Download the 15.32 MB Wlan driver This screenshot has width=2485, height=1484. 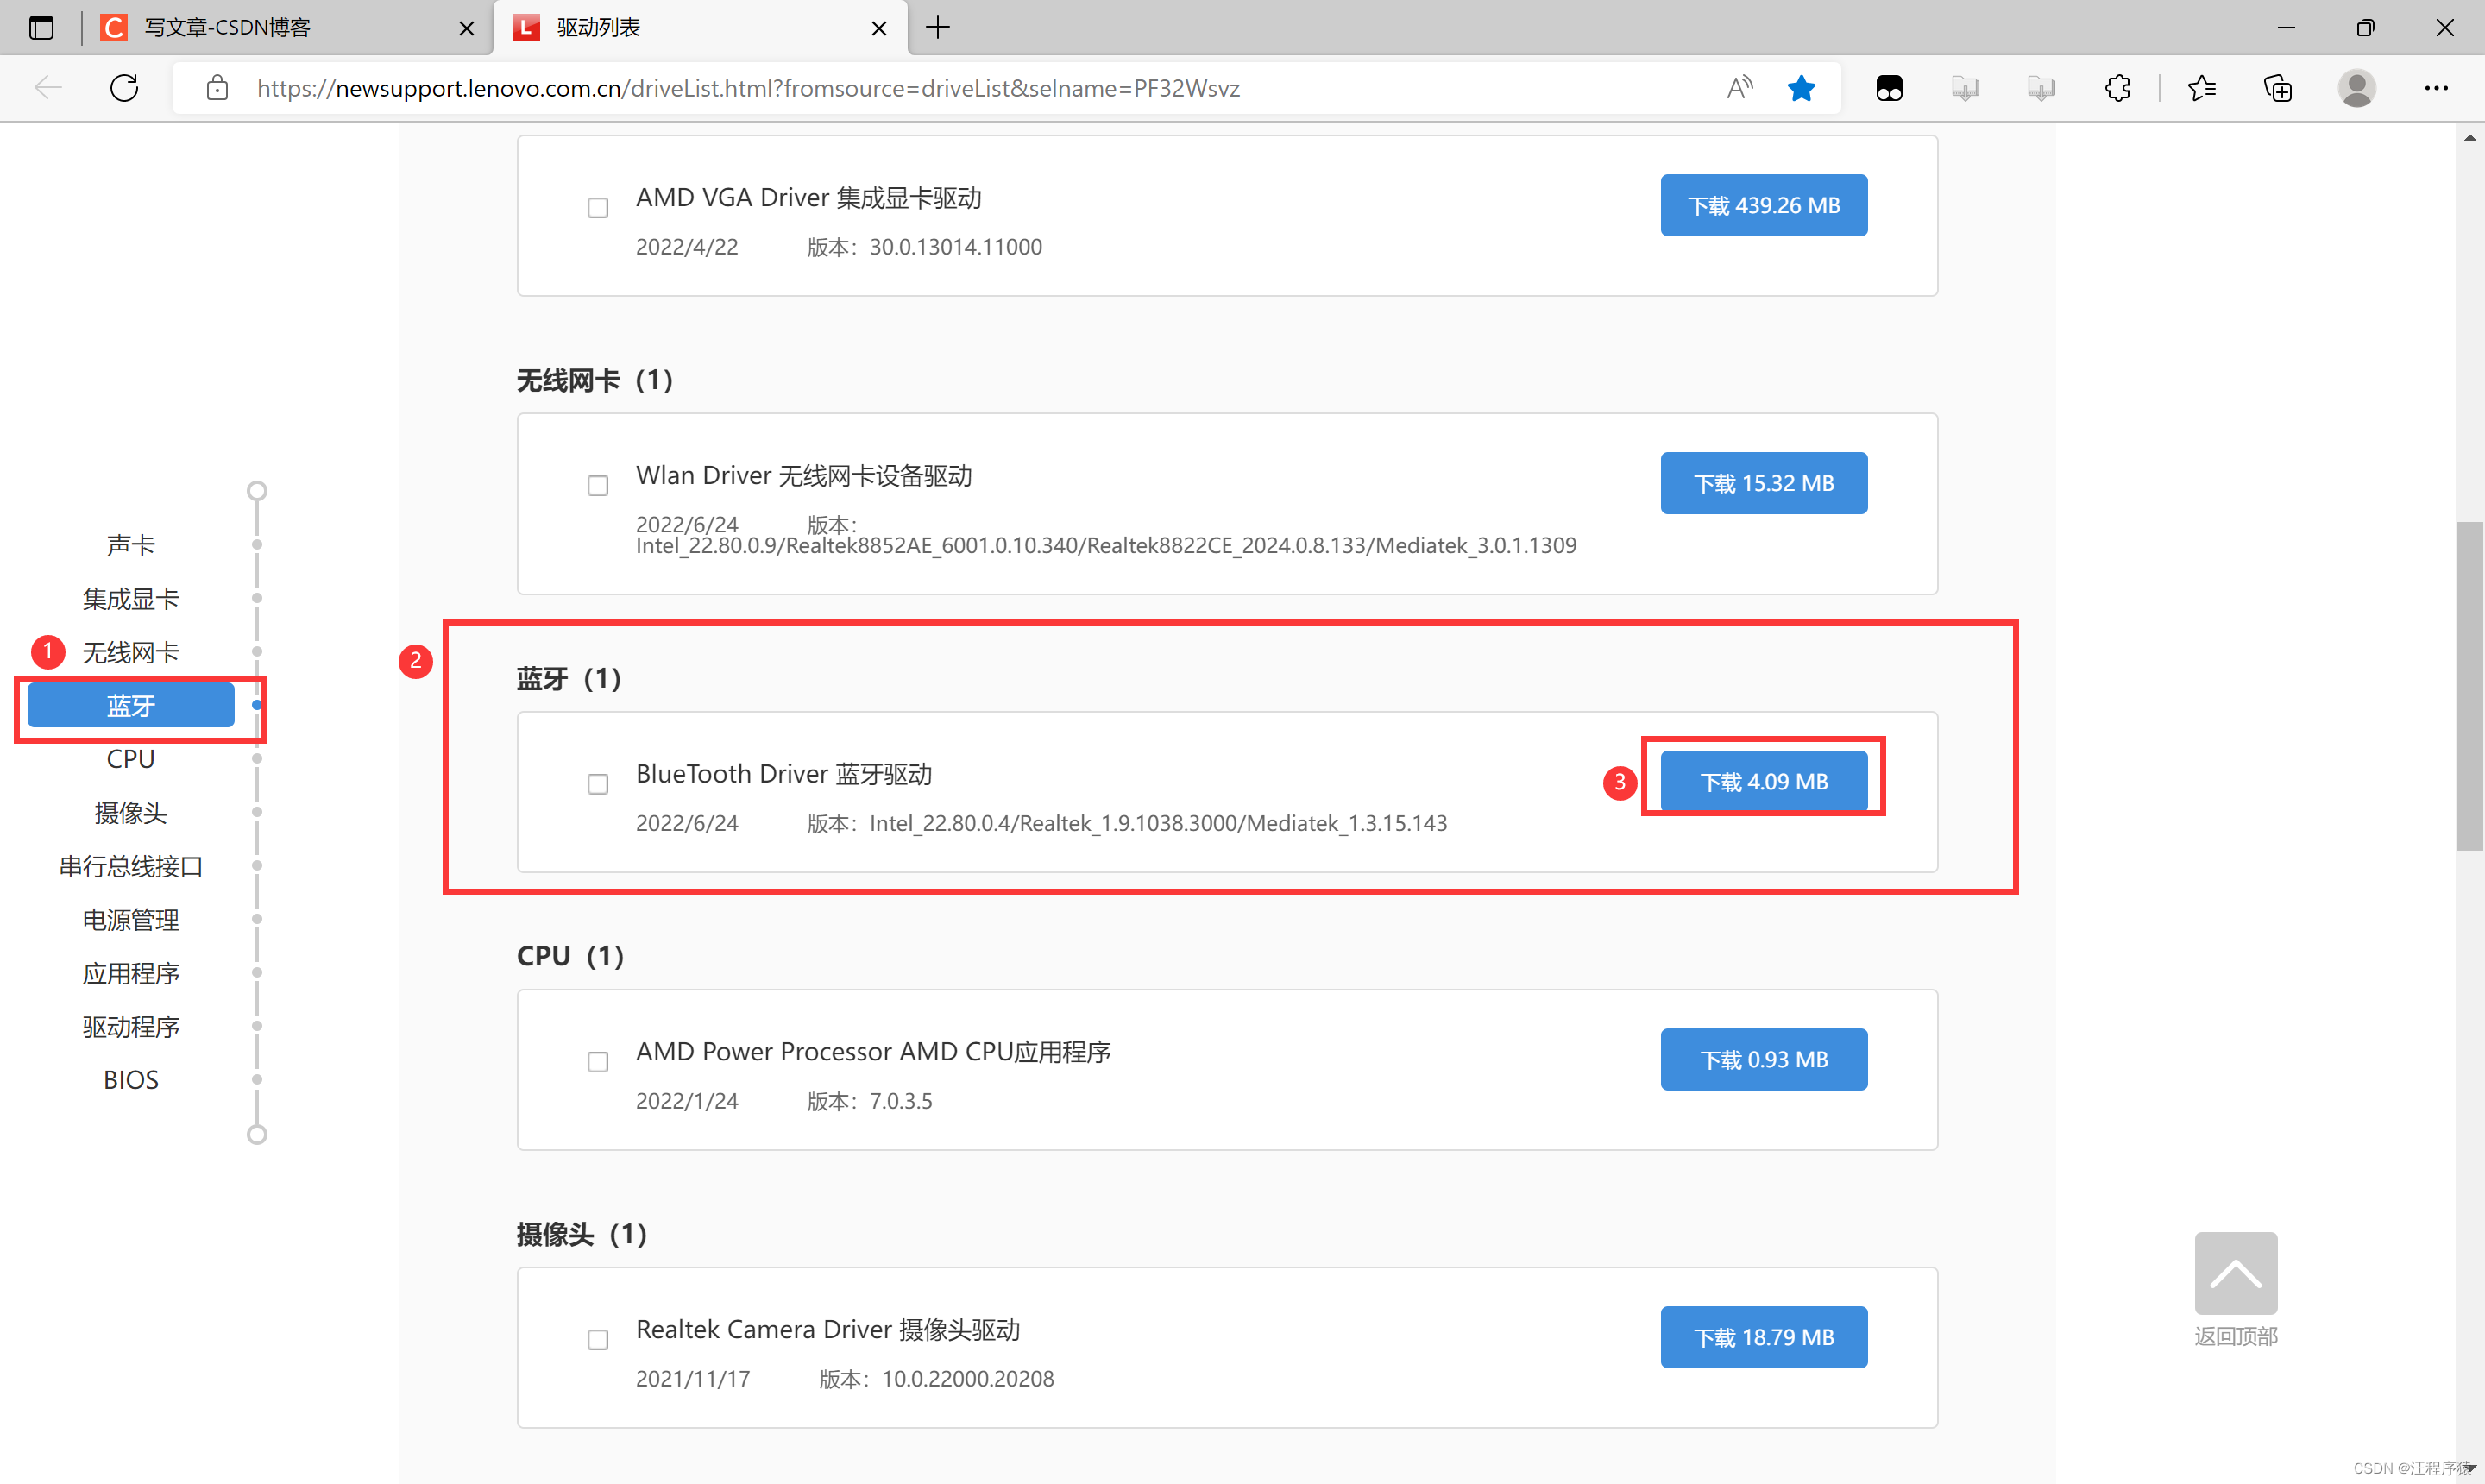pos(1763,483)
